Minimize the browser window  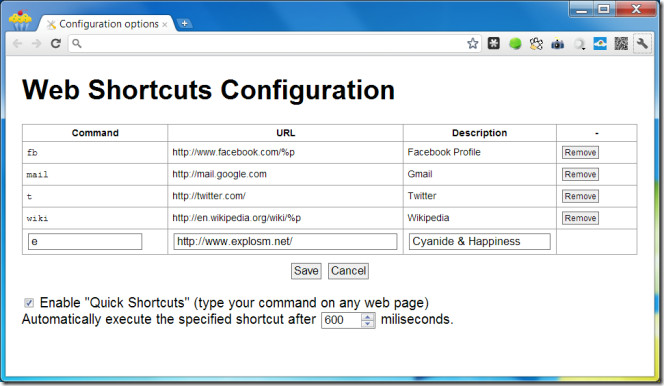pos(581,9)
